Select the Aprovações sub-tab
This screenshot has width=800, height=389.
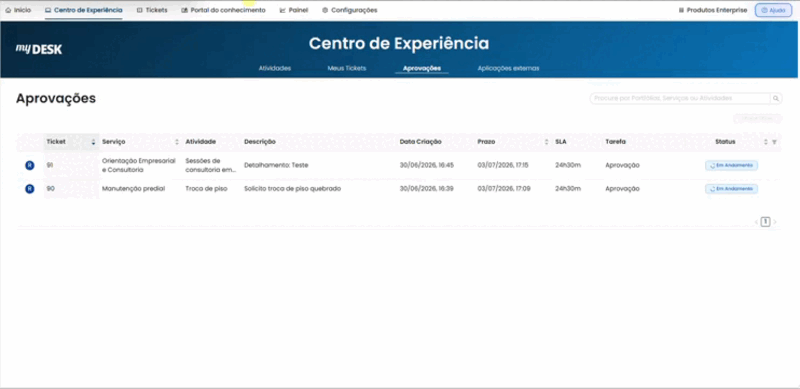point(422,68)
